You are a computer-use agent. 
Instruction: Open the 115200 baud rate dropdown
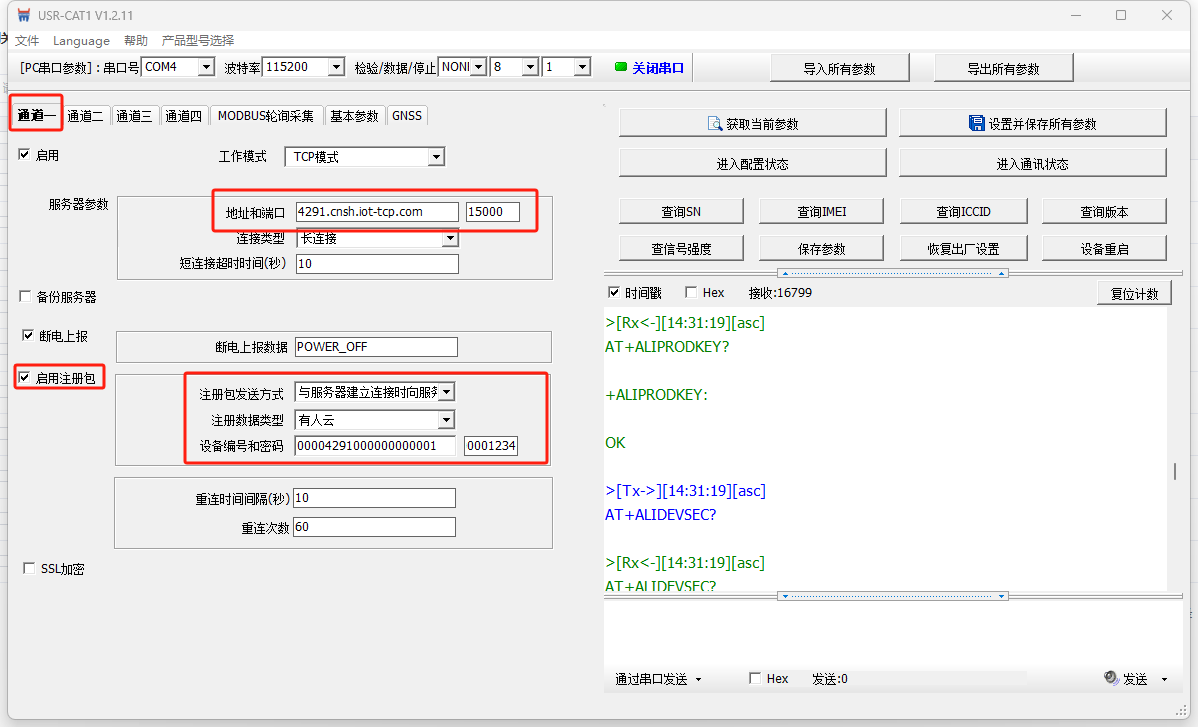336,67
